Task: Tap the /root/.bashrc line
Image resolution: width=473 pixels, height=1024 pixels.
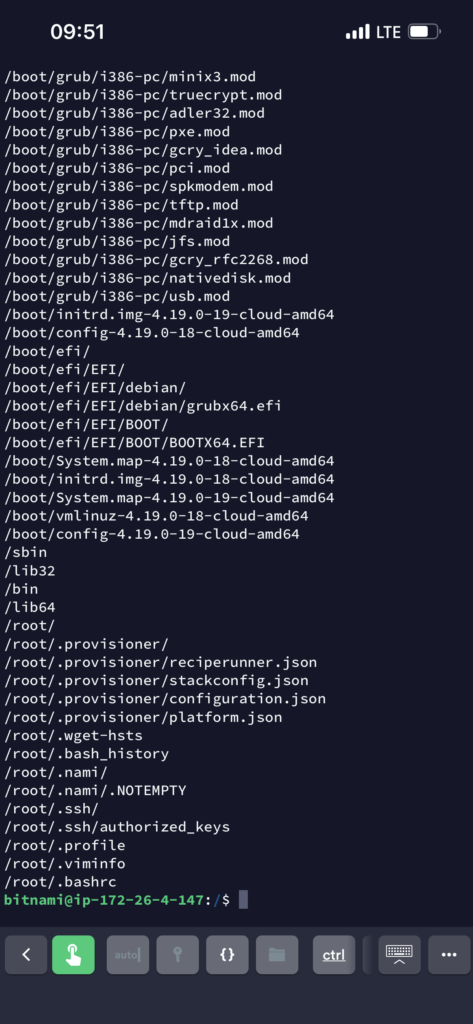Action: point(60,882)
